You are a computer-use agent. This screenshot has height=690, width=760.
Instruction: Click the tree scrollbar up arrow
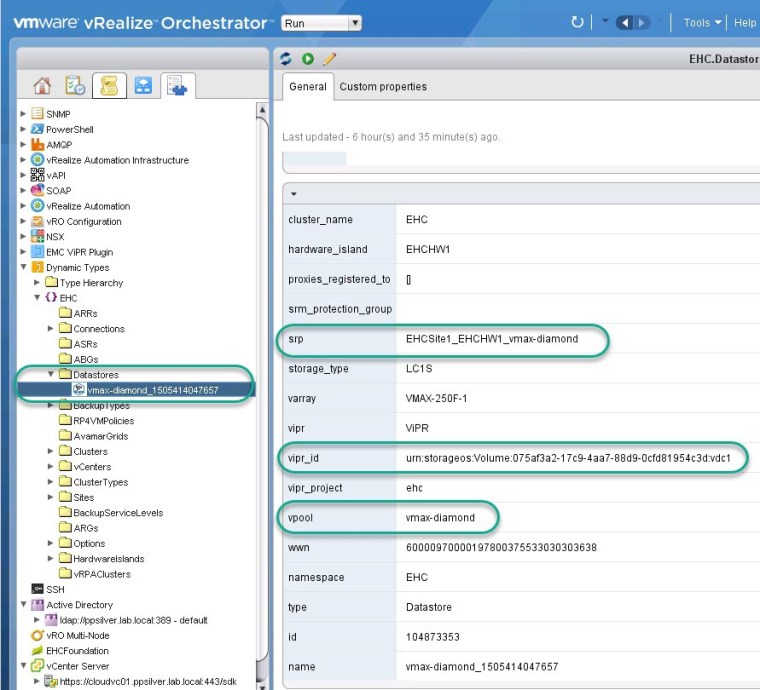tap(263, 110)
